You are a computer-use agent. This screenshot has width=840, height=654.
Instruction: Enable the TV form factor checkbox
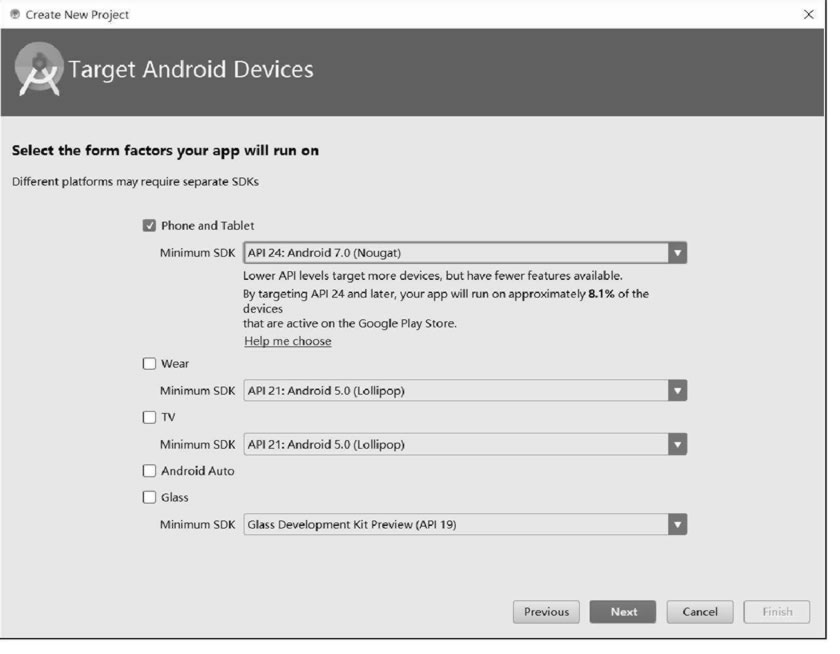point(149,417)
